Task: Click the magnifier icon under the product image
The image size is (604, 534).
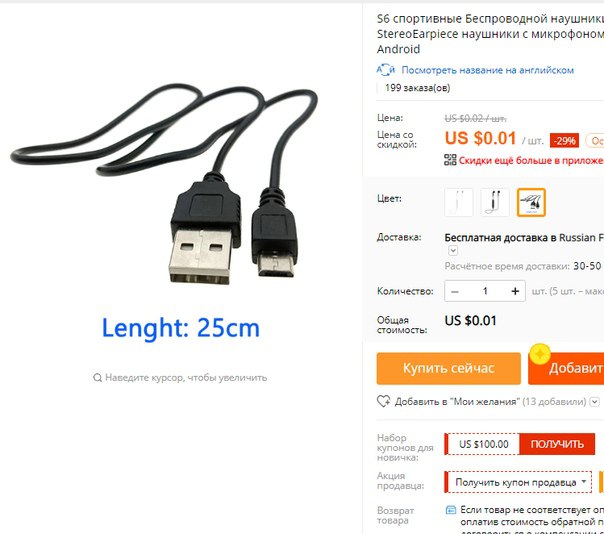Action: point(97,377)
